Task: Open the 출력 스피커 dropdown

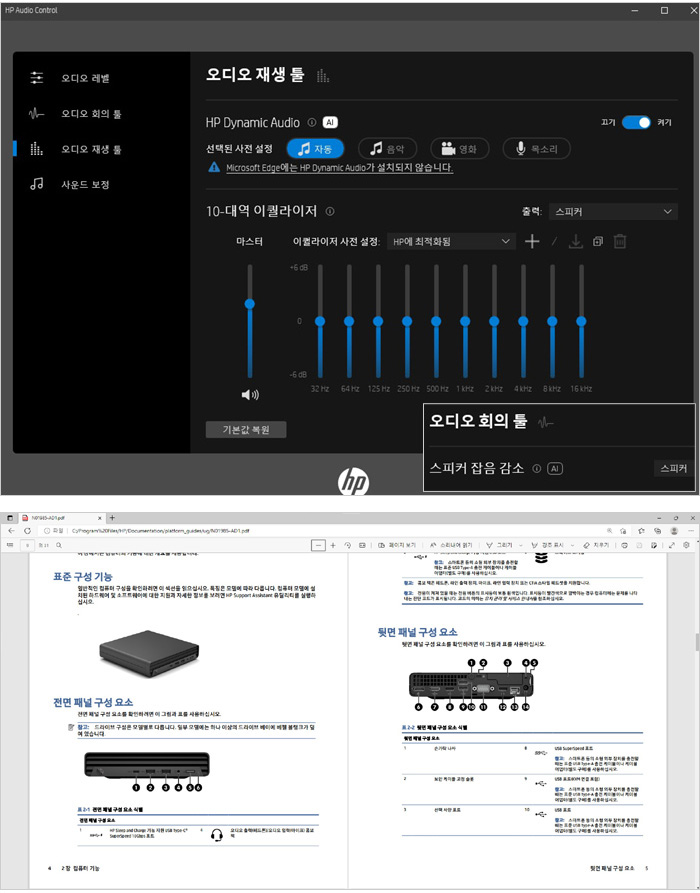Action: pyautogui.click(x=613, y=212)
